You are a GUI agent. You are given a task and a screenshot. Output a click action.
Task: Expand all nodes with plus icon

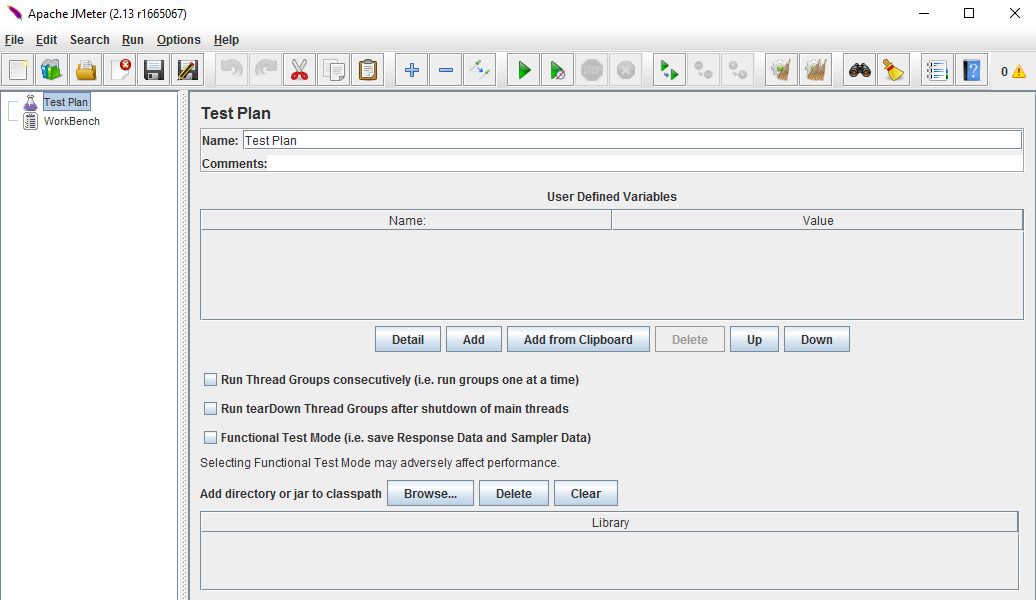click(x=412, y=70)
